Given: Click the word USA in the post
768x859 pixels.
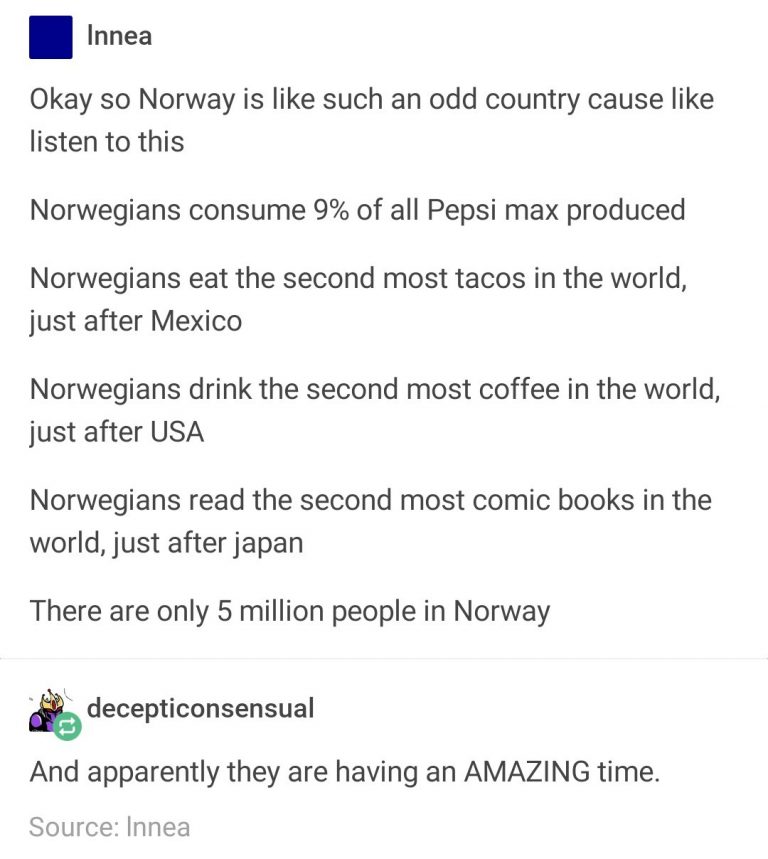Looking at the screenshot, I should [x=177, y=433].
